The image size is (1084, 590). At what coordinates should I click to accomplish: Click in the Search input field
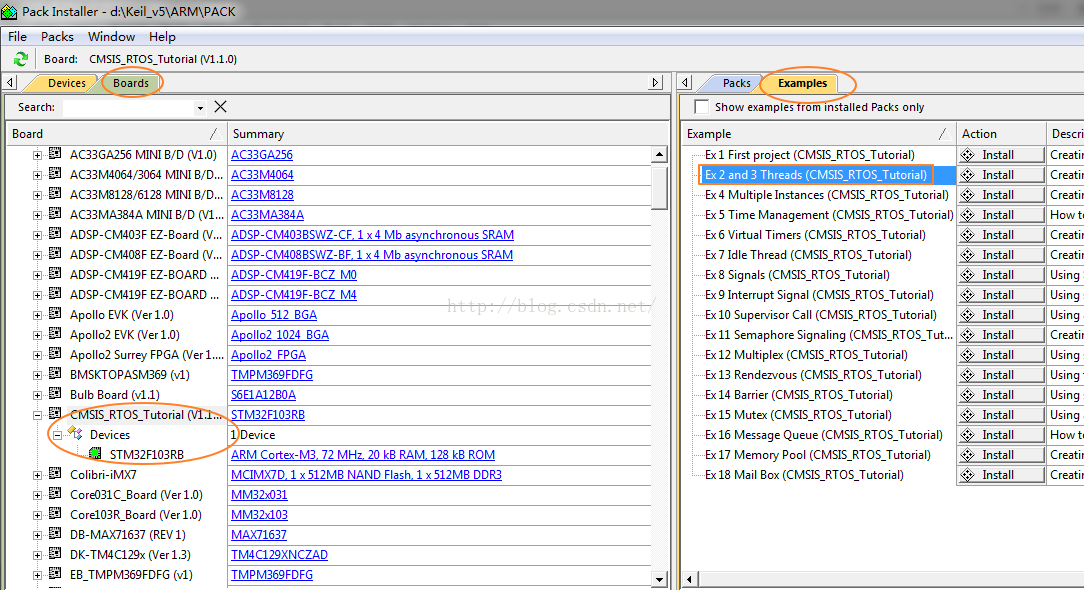point(128,107)
